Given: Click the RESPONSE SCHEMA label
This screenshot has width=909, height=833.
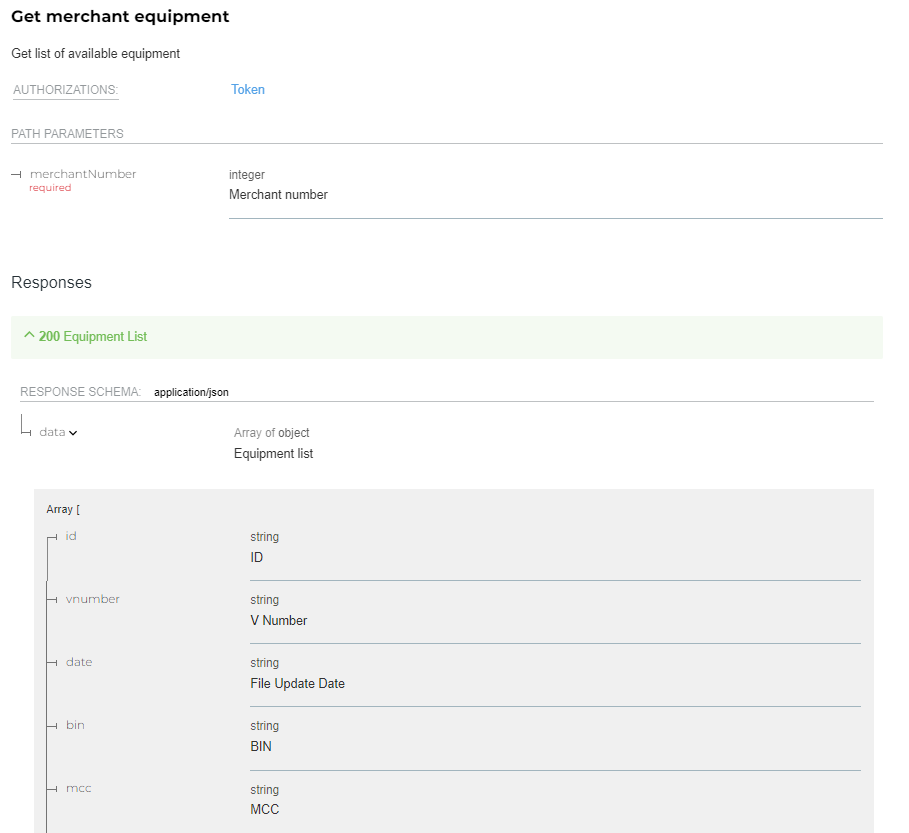Looking at the screenshot, I should [81, 392].
